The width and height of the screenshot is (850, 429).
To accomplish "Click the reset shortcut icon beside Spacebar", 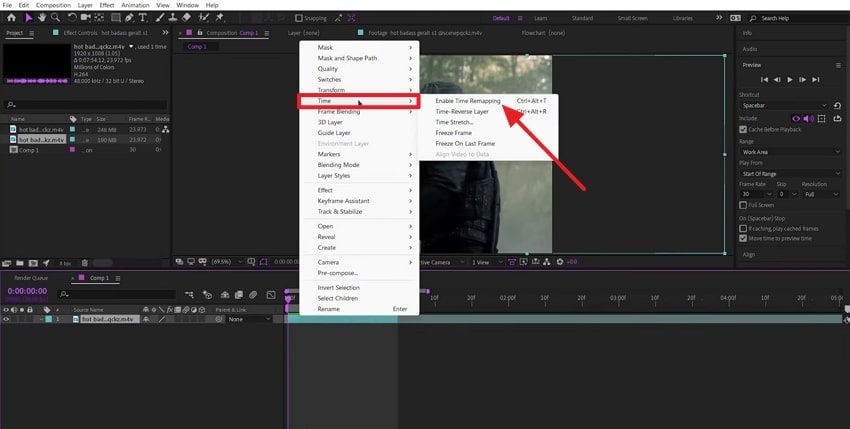I will (x=837, y=106).
